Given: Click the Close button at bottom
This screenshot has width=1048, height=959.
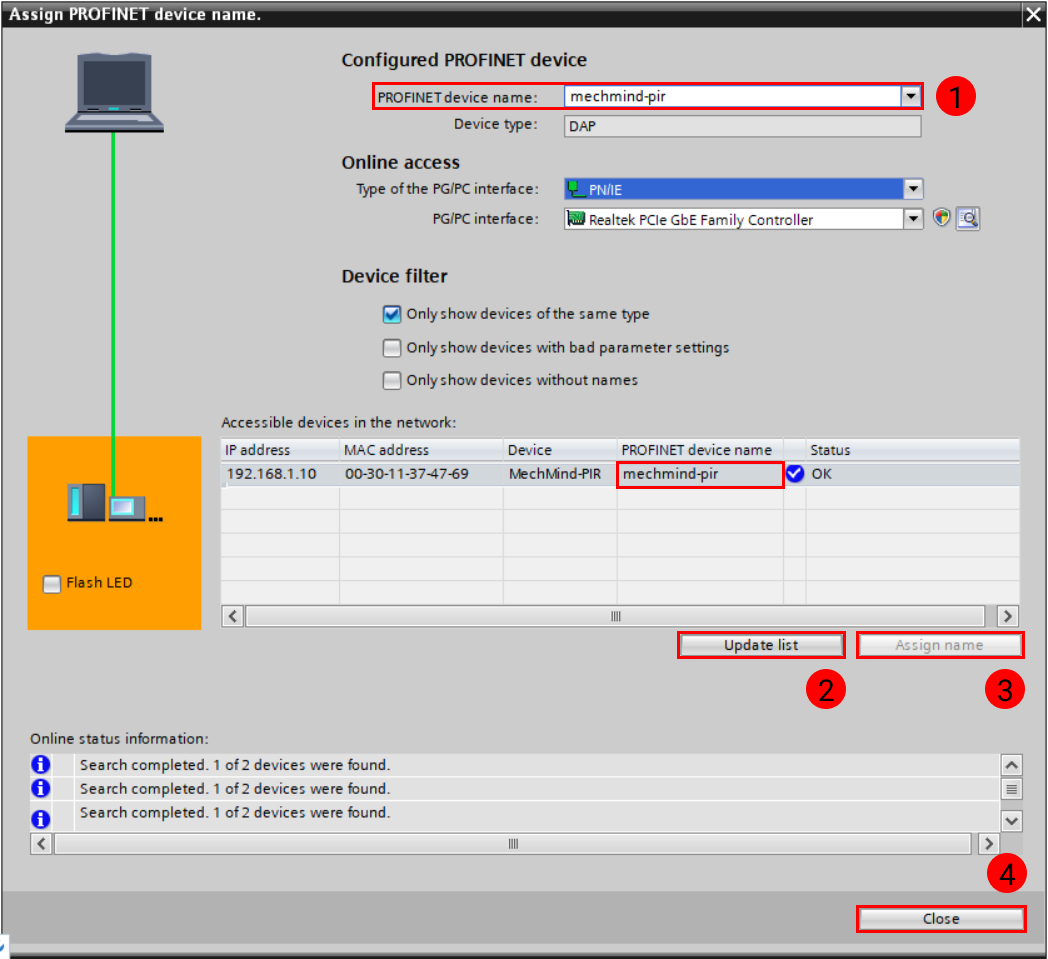Looking at the screenshot, I should [940, 918].
